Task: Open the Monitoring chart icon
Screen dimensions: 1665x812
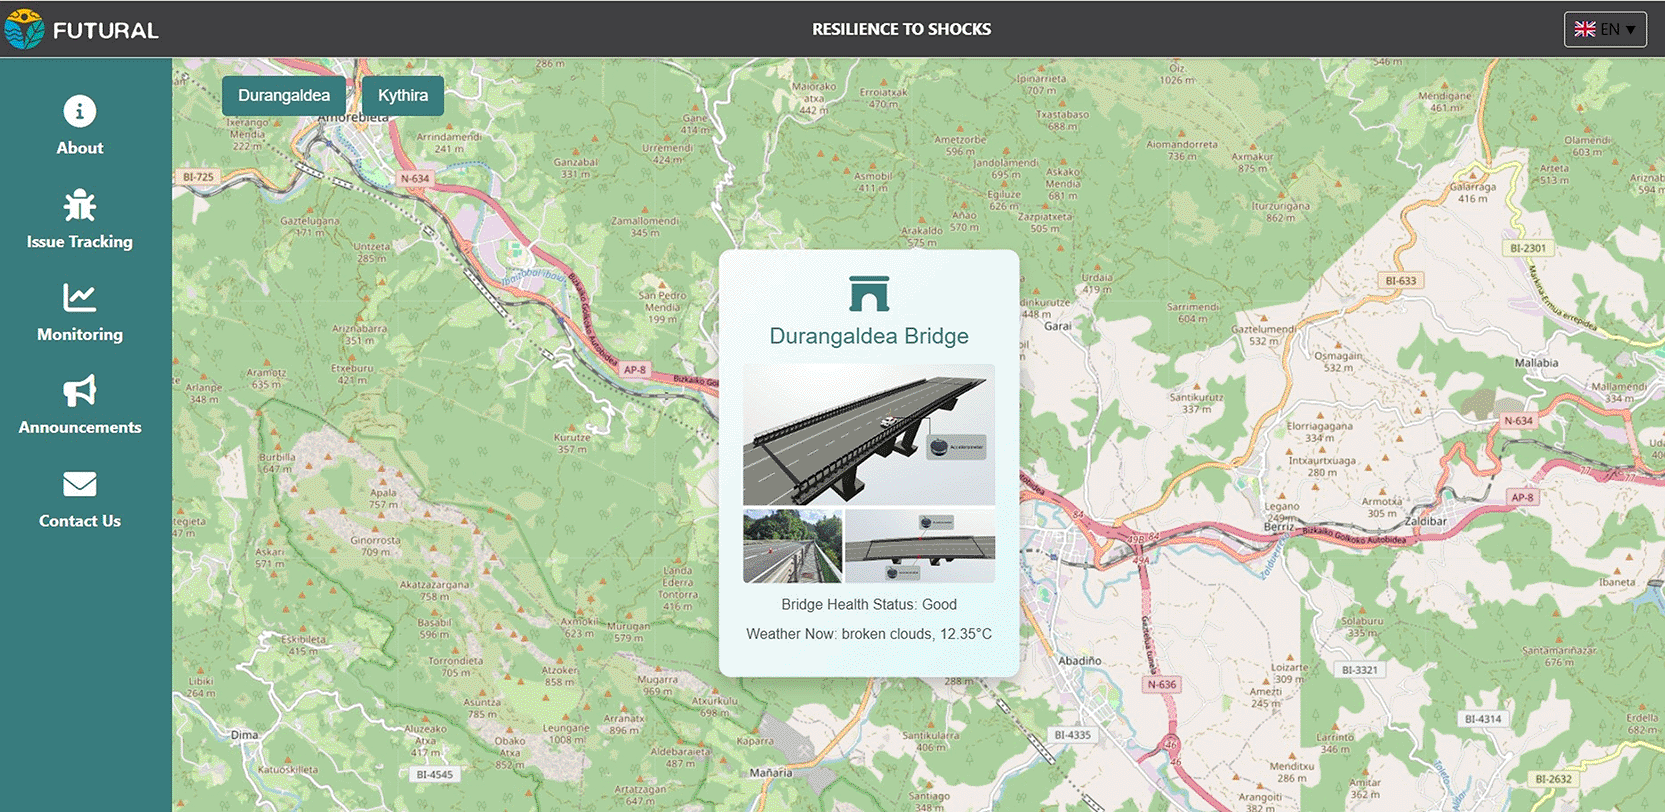Action: click(x=80, y=297)
